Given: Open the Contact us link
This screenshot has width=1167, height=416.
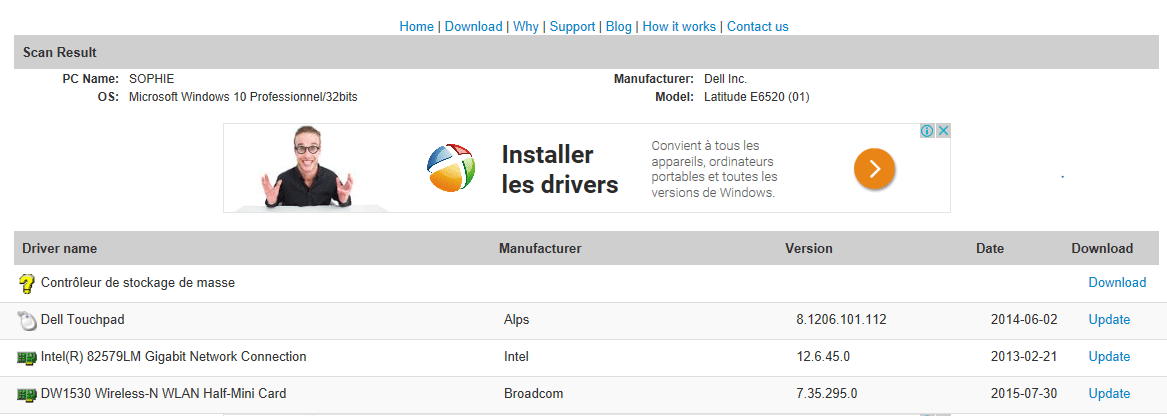Looking at the screenshot, I should 758,27.
